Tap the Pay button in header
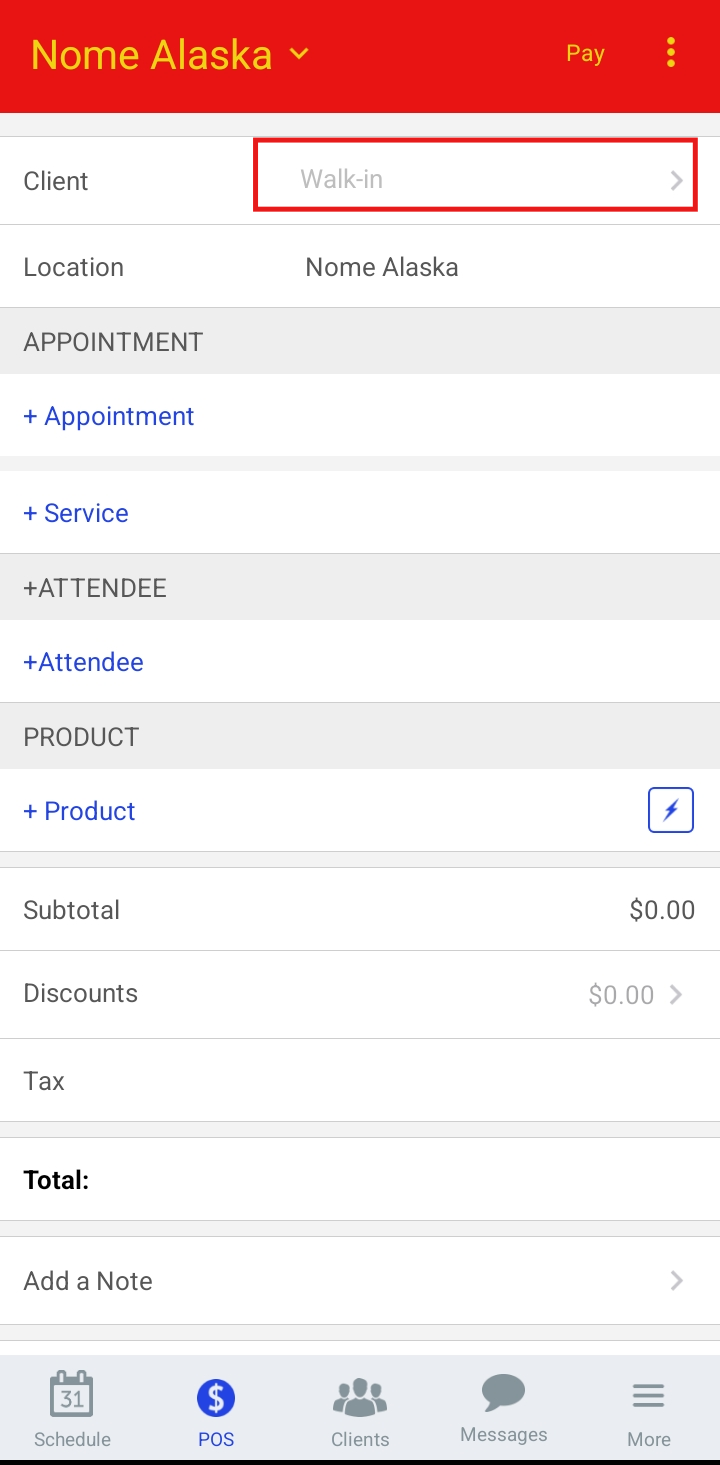This screenshot has height=1465, width=720. point(585,53)
